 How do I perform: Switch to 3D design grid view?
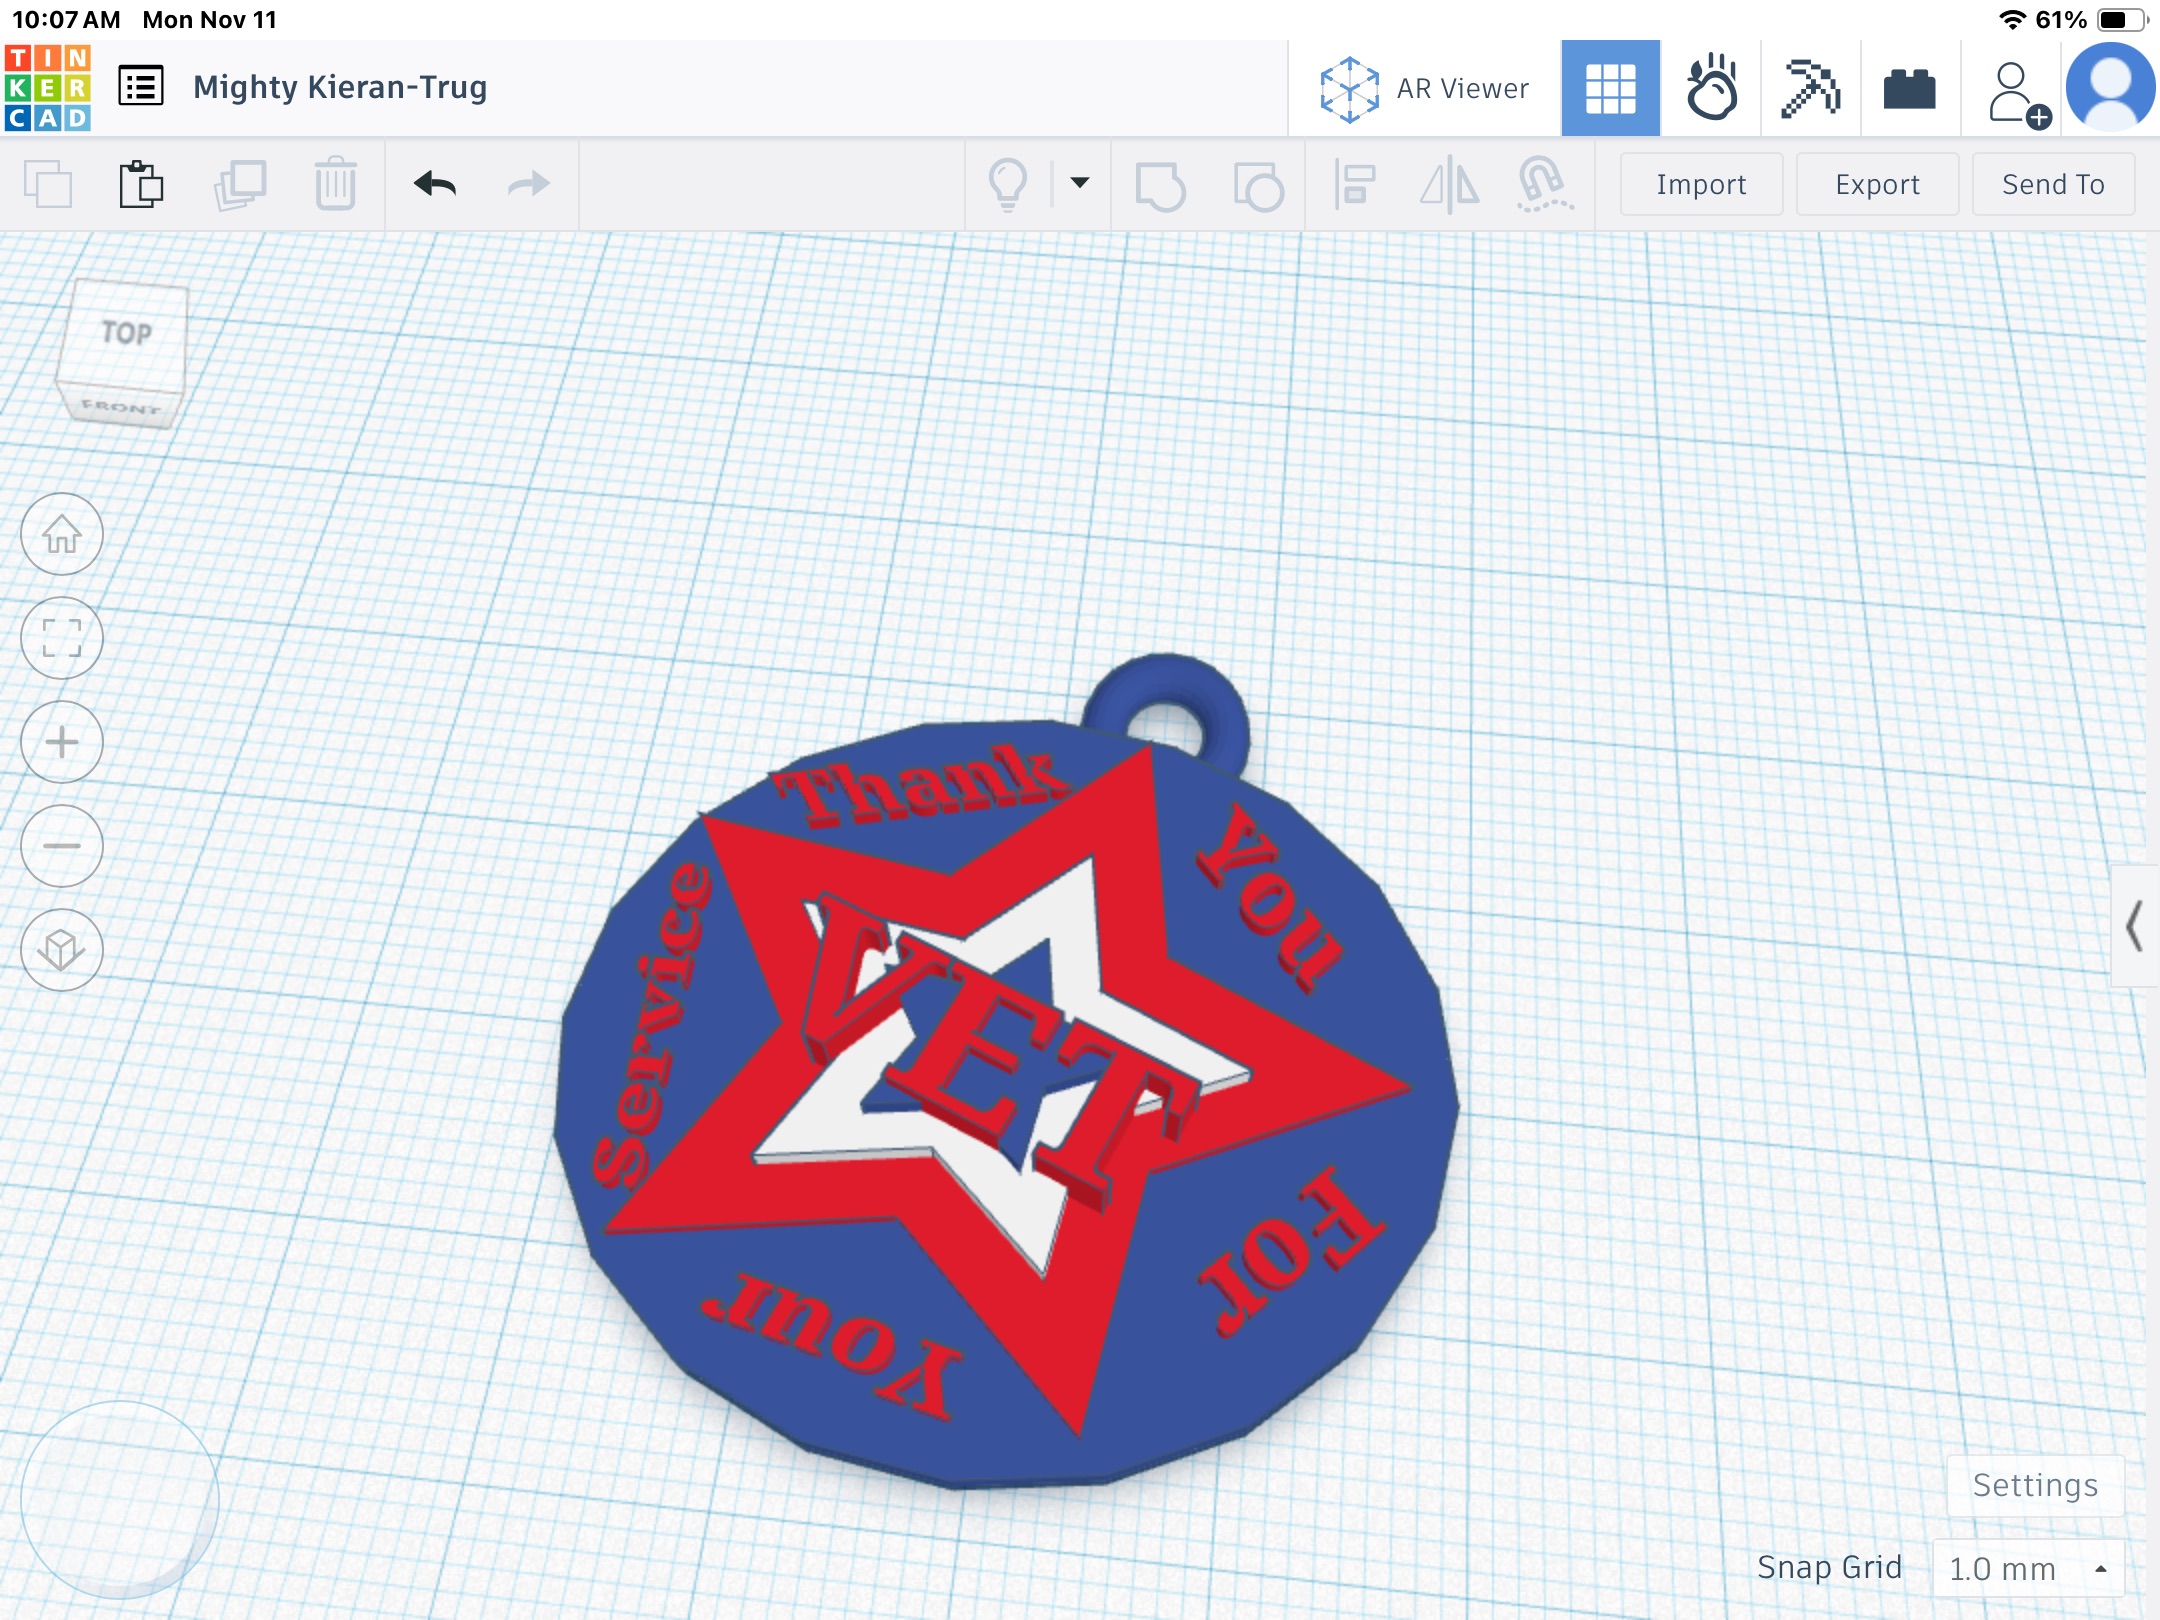pyautogui.click(x=1610, y=88)
